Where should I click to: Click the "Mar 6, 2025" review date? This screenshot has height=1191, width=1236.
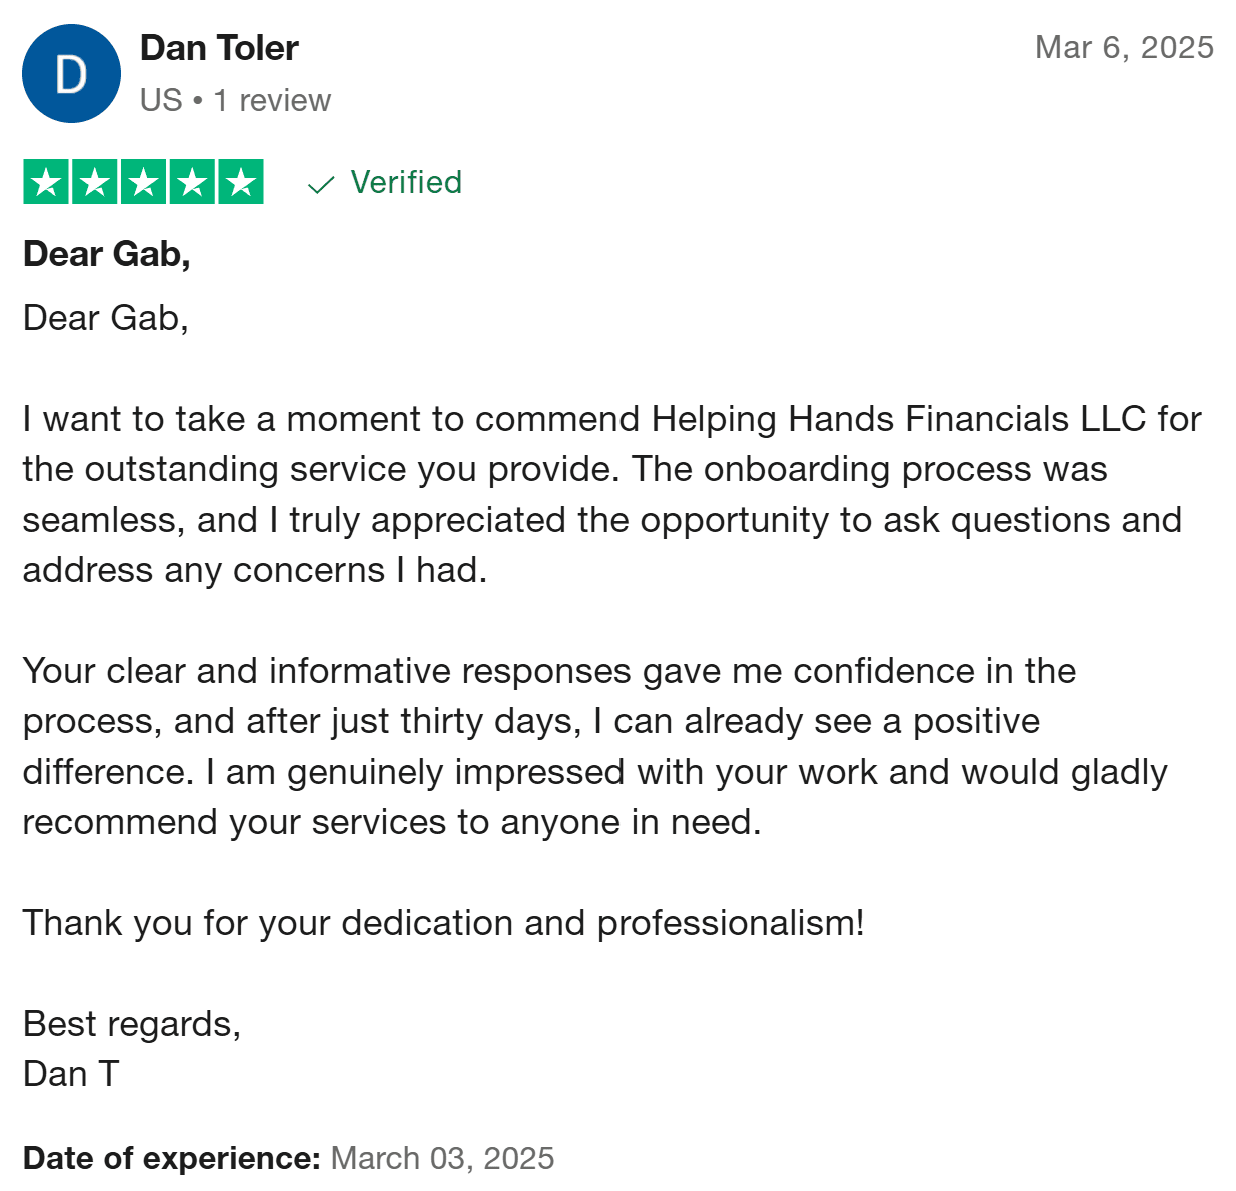point(1124,47)
